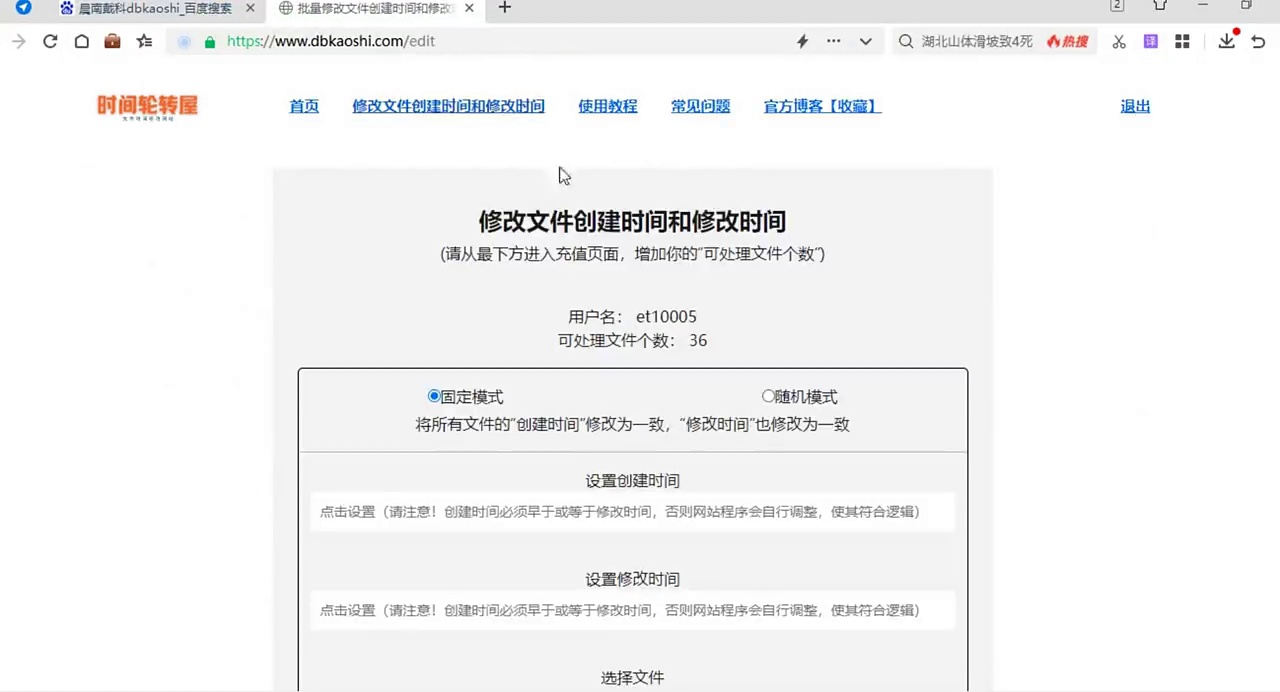Open the three-dots address bar menu

[833, 41]
